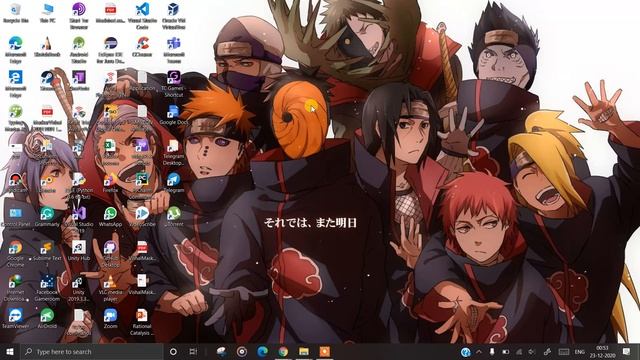This screenshot has width=640, height=360.
Task: Launch VLC media player shortcut
Action: pos(111,288)
